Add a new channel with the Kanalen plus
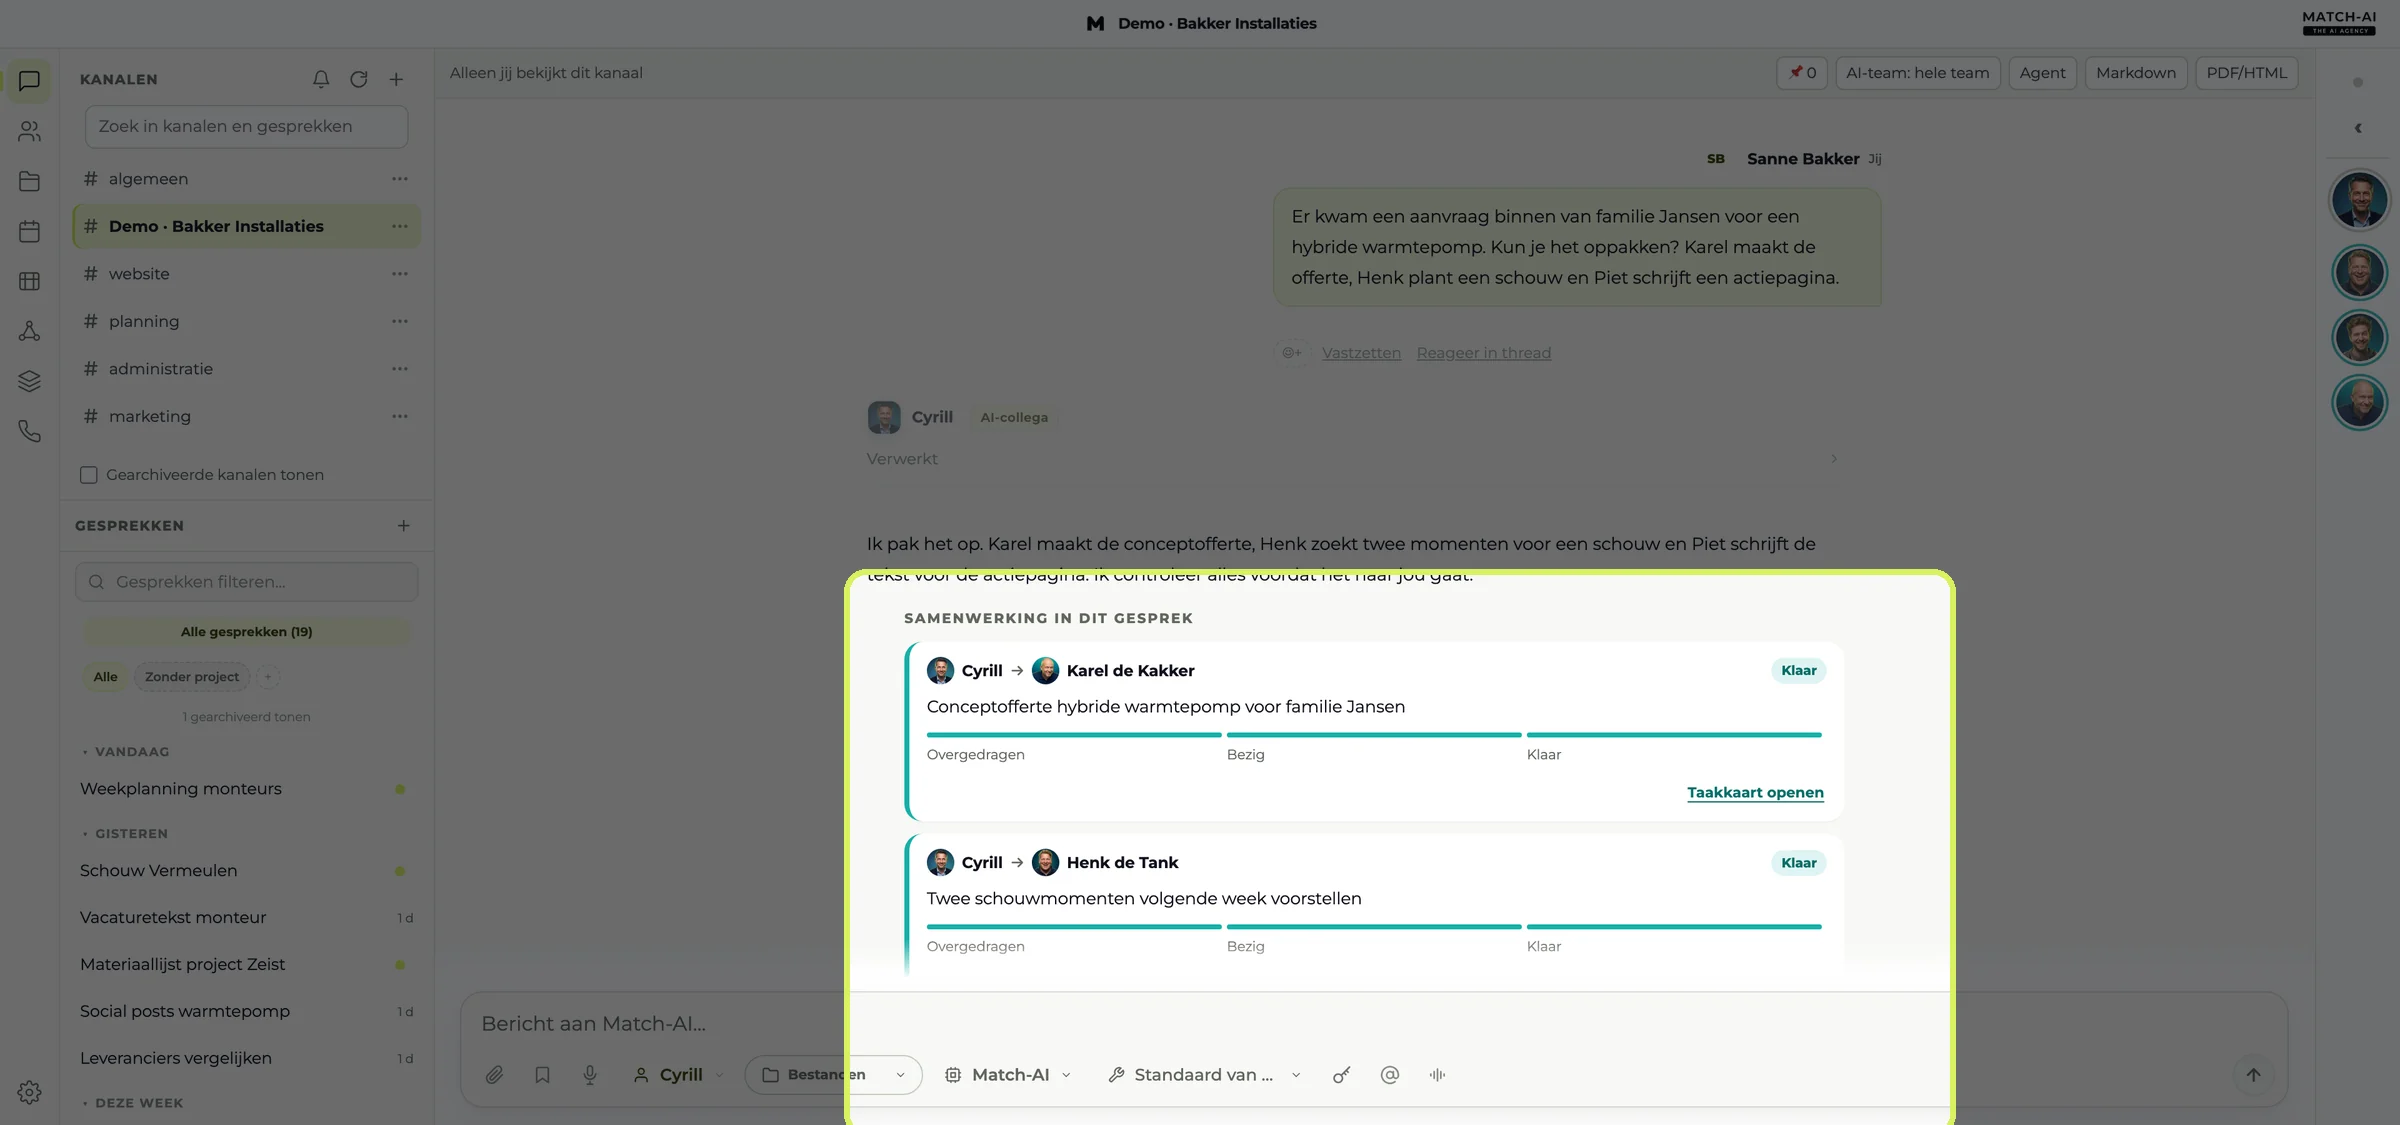Viewport: 2400px width, 1125px height. [396, 79]
